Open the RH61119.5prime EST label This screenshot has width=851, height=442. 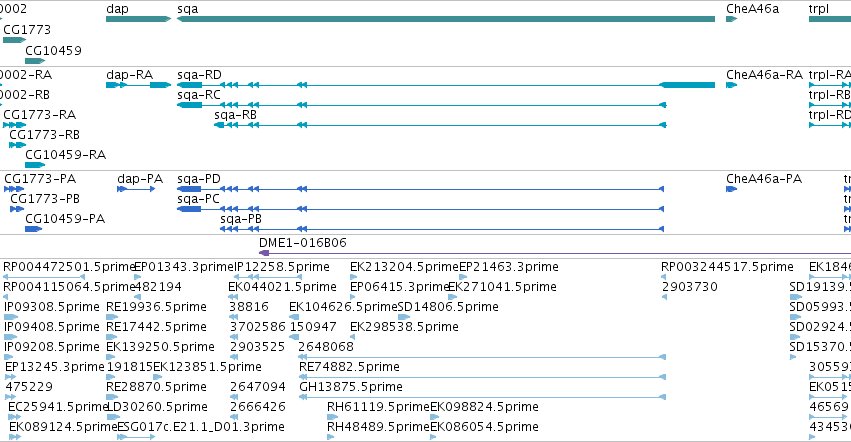click(378, 407)
